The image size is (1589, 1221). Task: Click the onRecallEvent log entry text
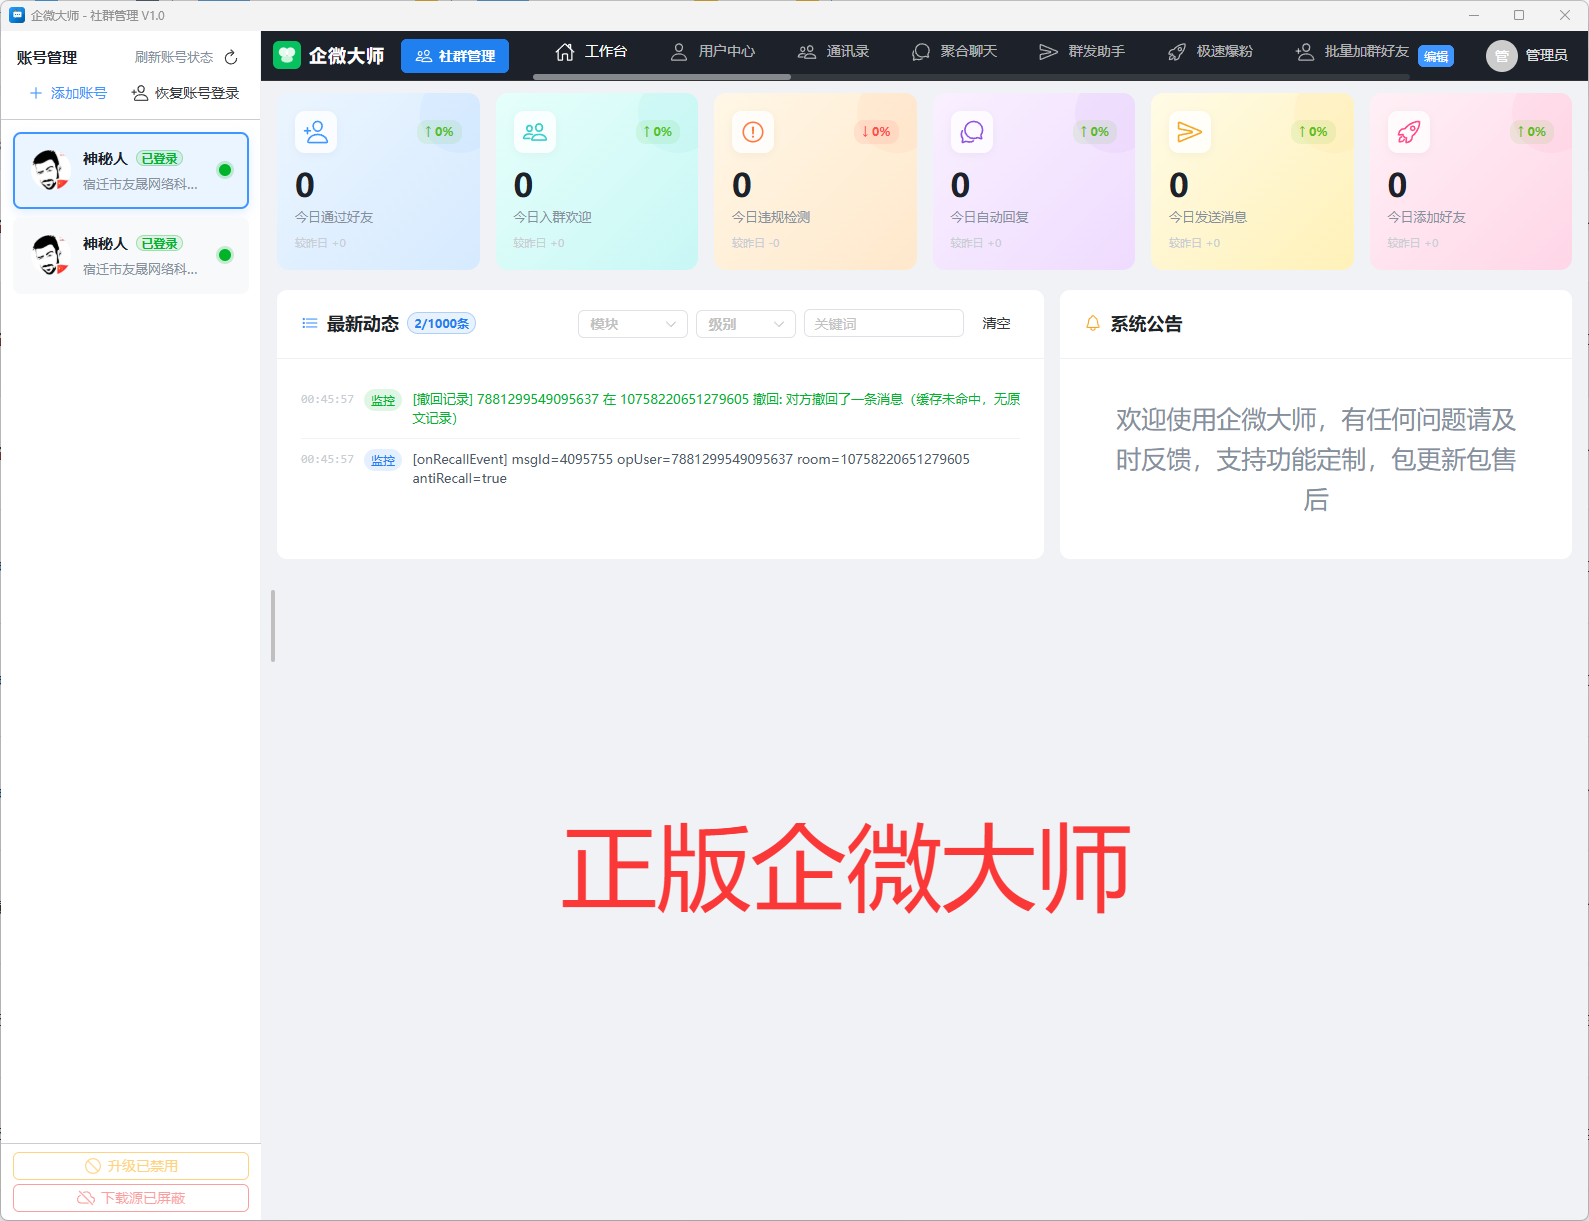click(x=691, y=468)
